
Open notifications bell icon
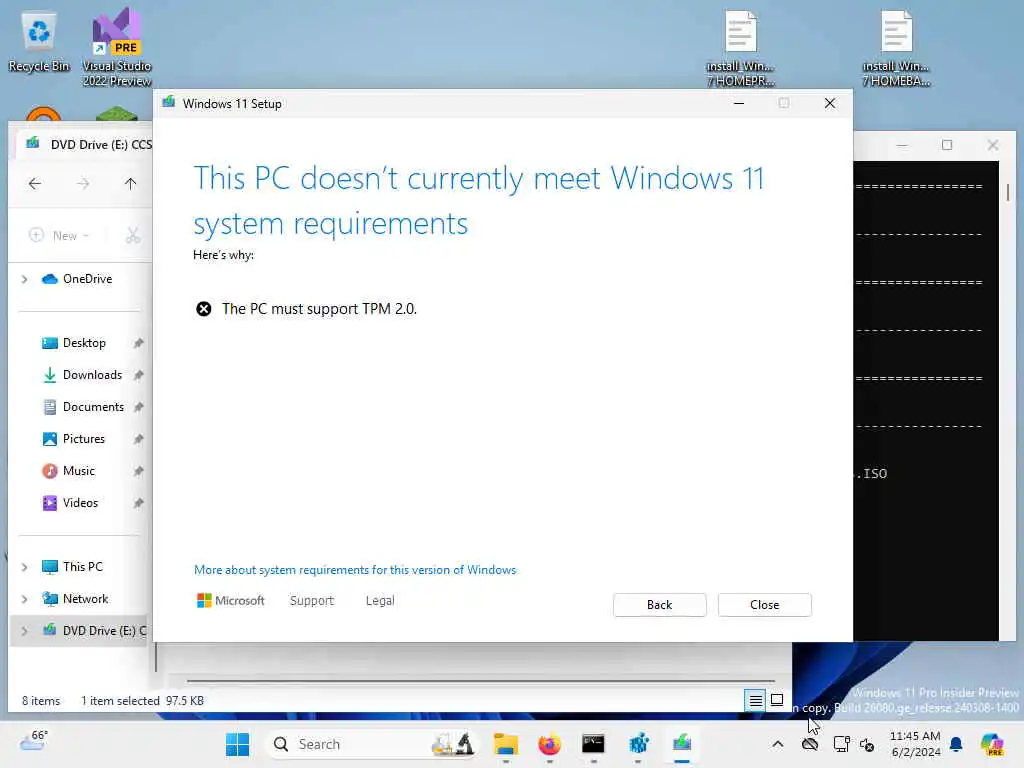coord(956,744)
